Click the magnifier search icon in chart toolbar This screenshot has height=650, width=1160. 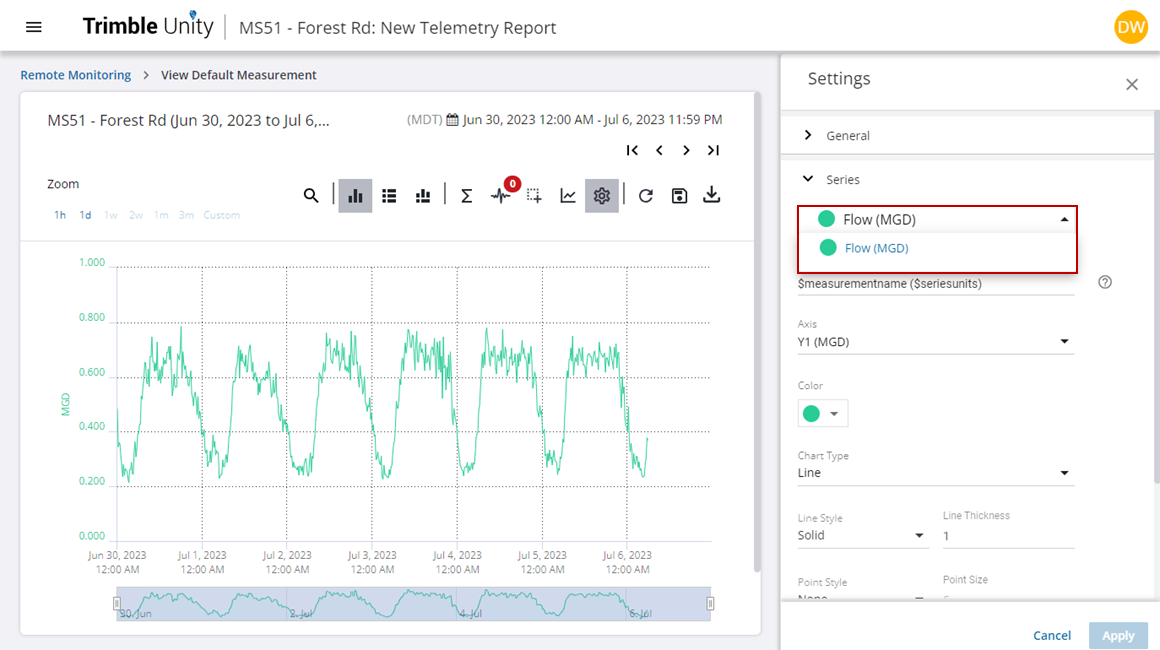(311, 196)
